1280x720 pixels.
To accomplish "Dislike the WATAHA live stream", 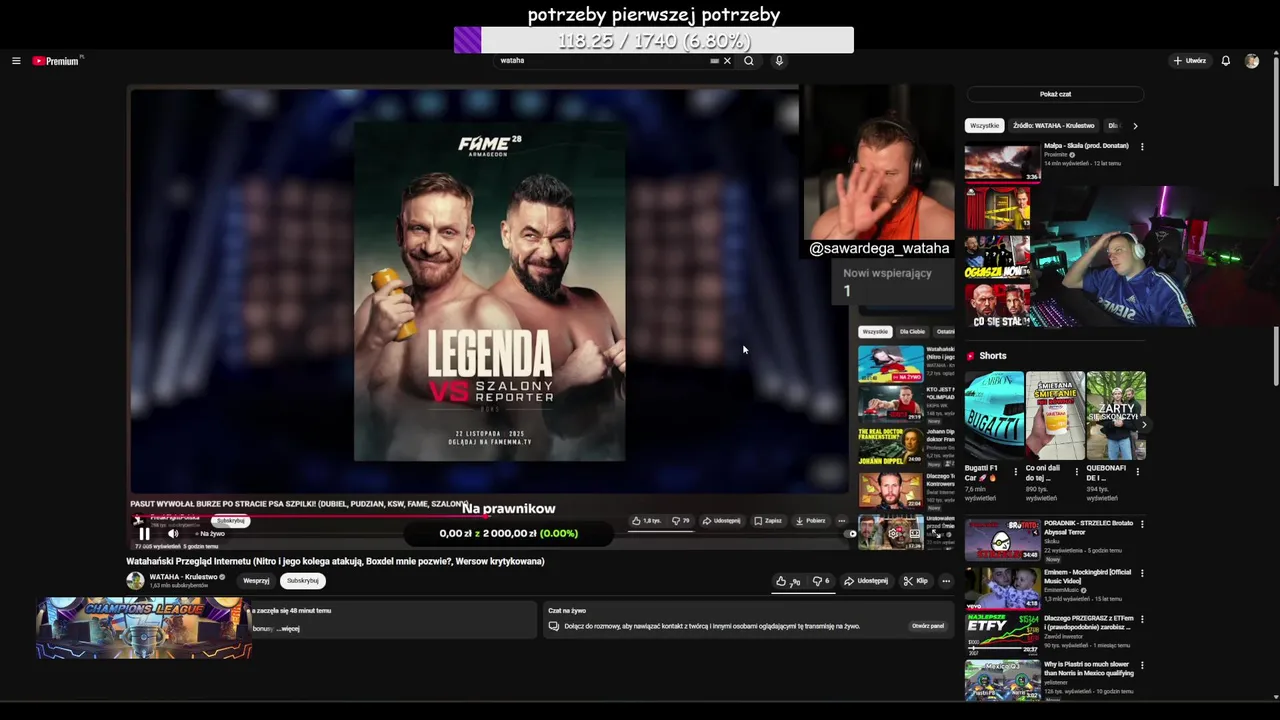I will (x=820, y=581).
